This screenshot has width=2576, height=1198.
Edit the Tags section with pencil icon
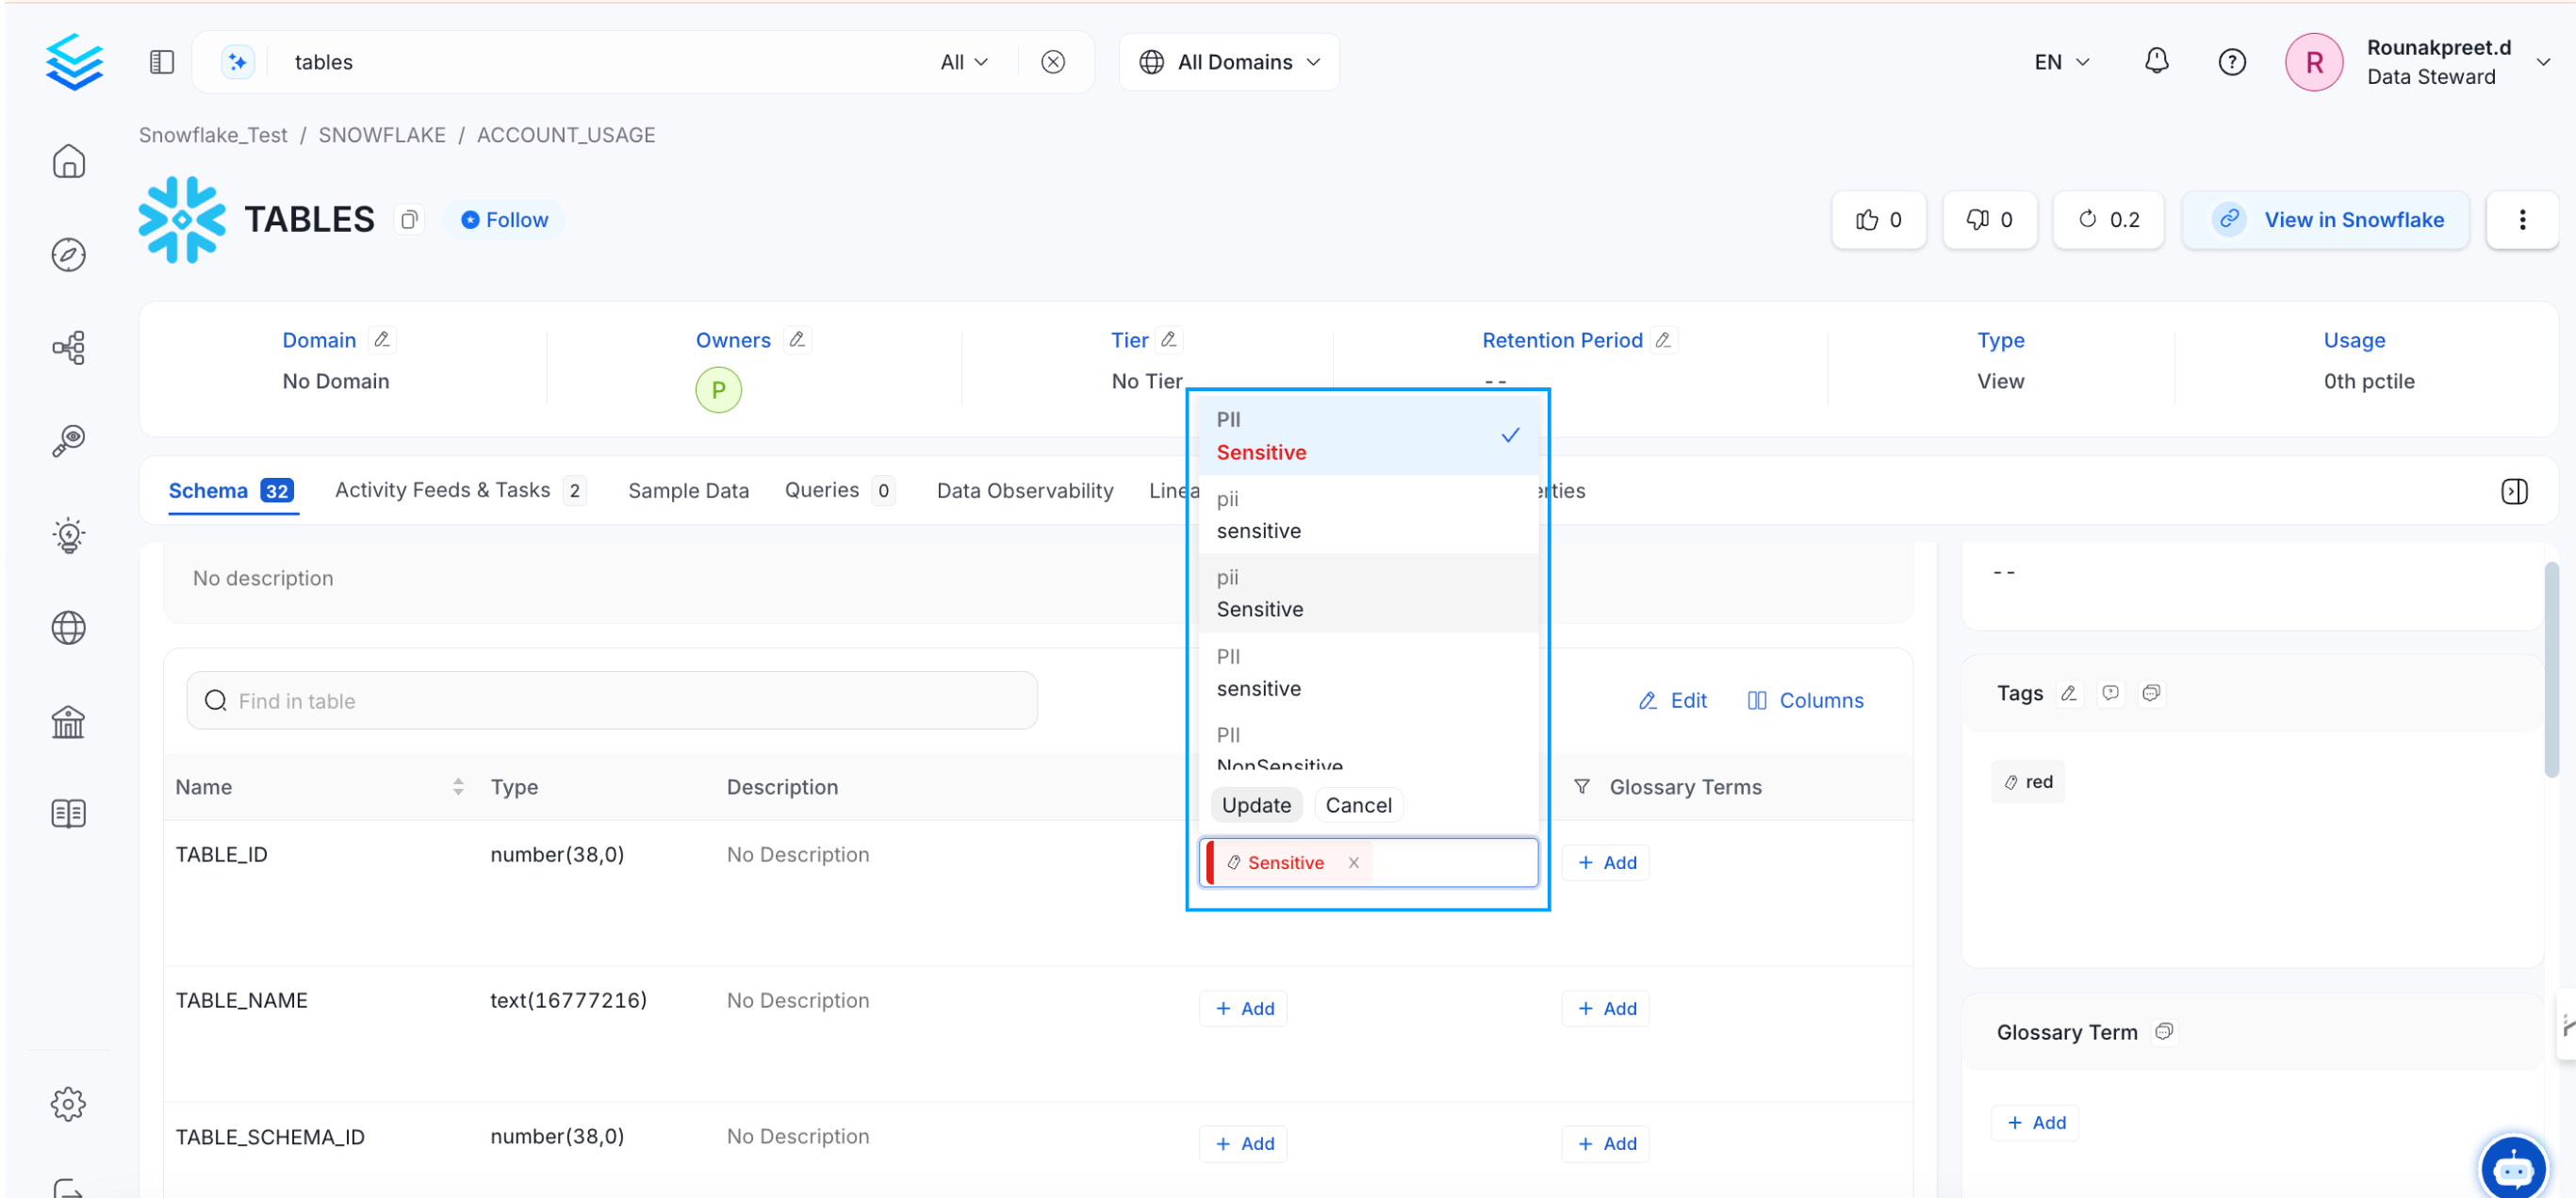[2068, 693]
